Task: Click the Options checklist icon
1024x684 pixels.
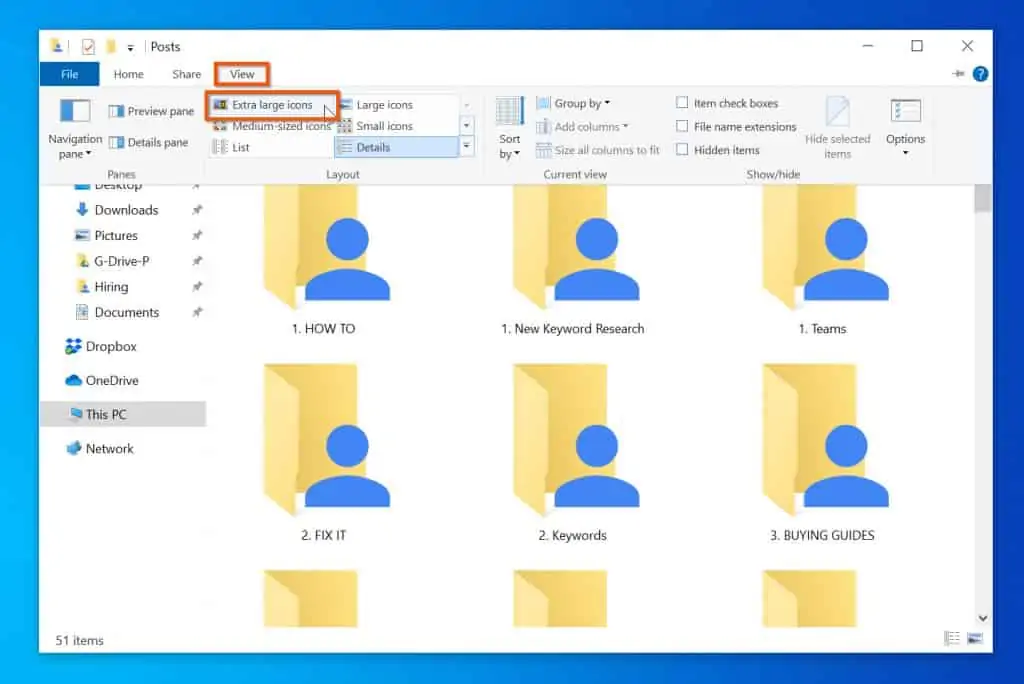Action: tap(905, 111)
